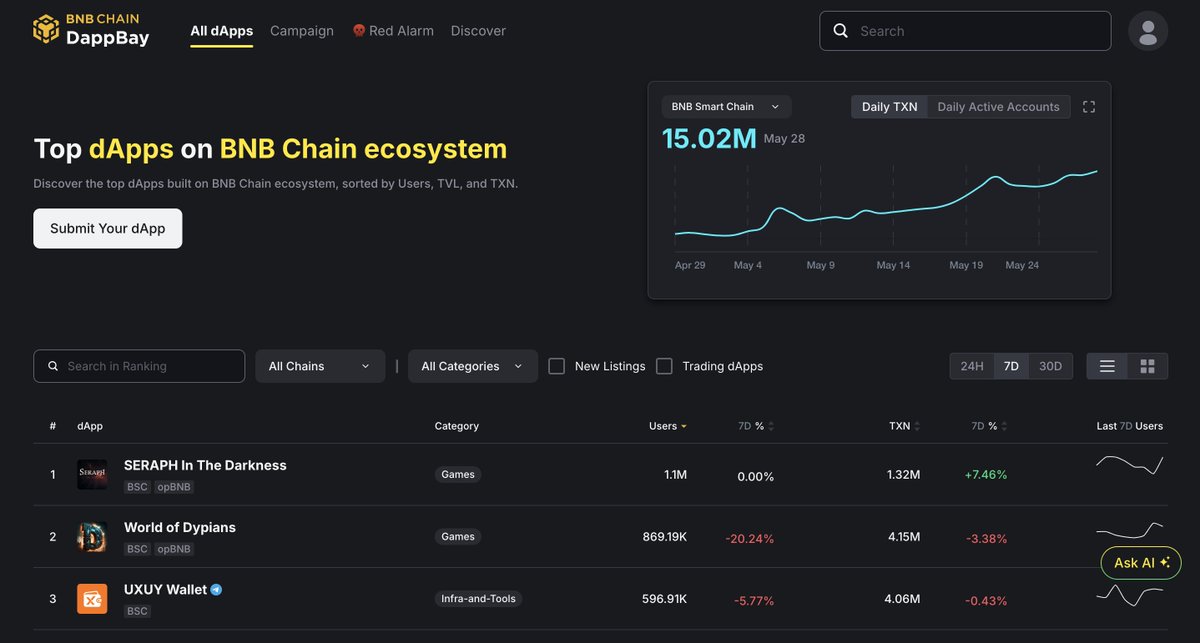Open SERAPH last 7D users sparkline
This screenshot has height=643, width=1200.
1130,465
